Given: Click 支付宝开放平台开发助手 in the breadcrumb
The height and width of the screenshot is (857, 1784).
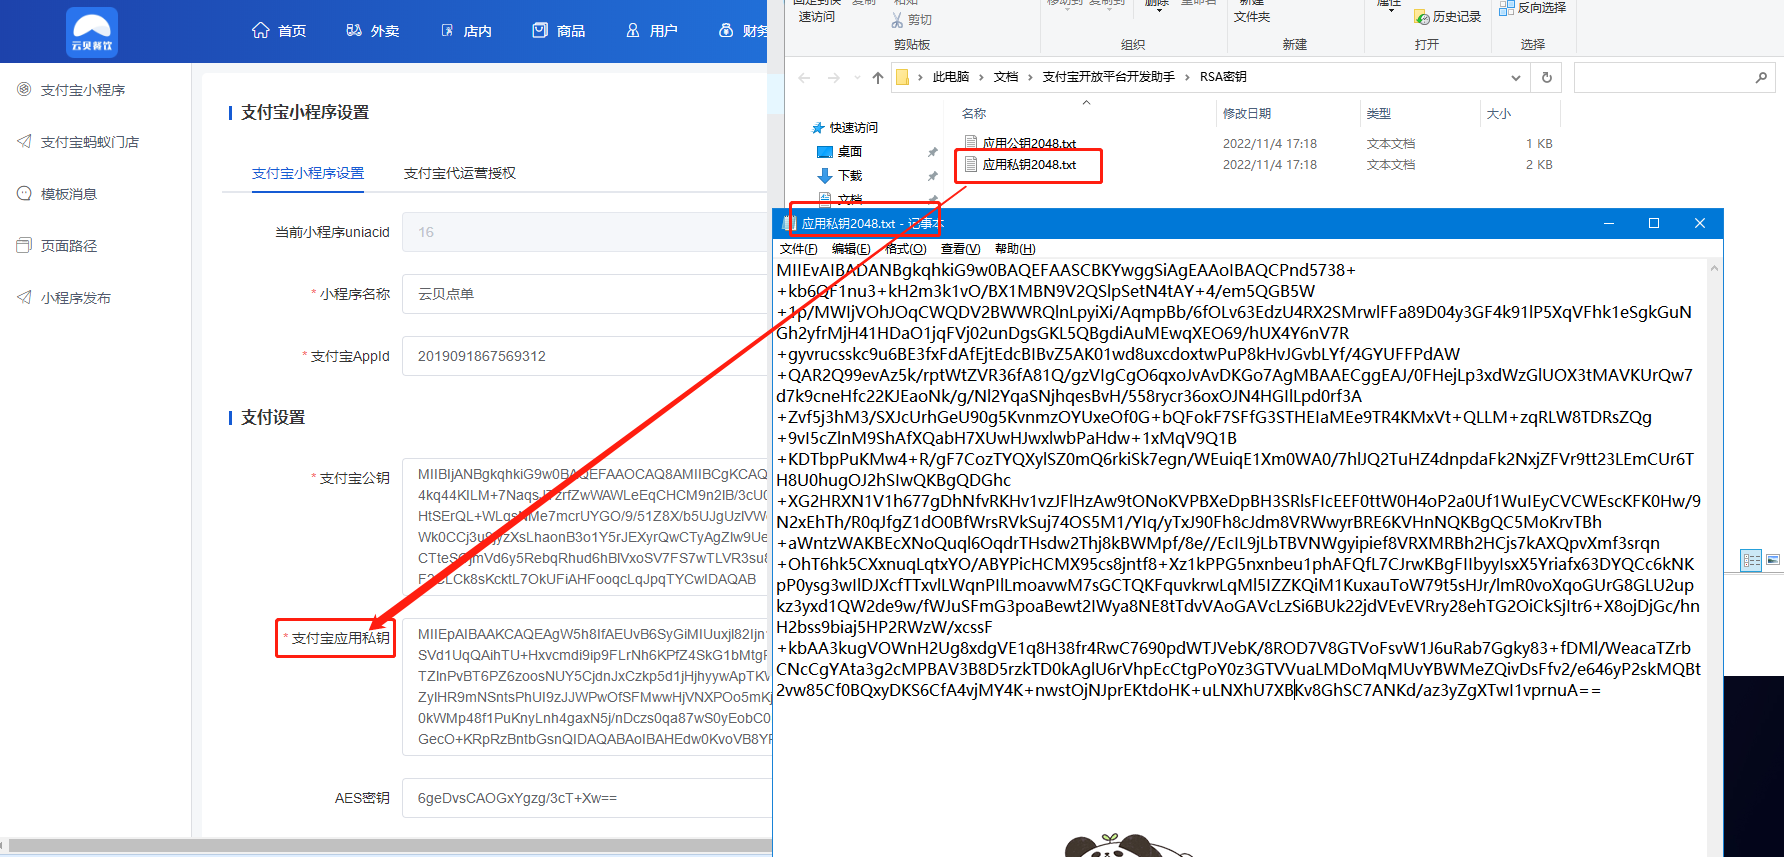Looking at the screenshot, I should click(x=1108, y=77).
